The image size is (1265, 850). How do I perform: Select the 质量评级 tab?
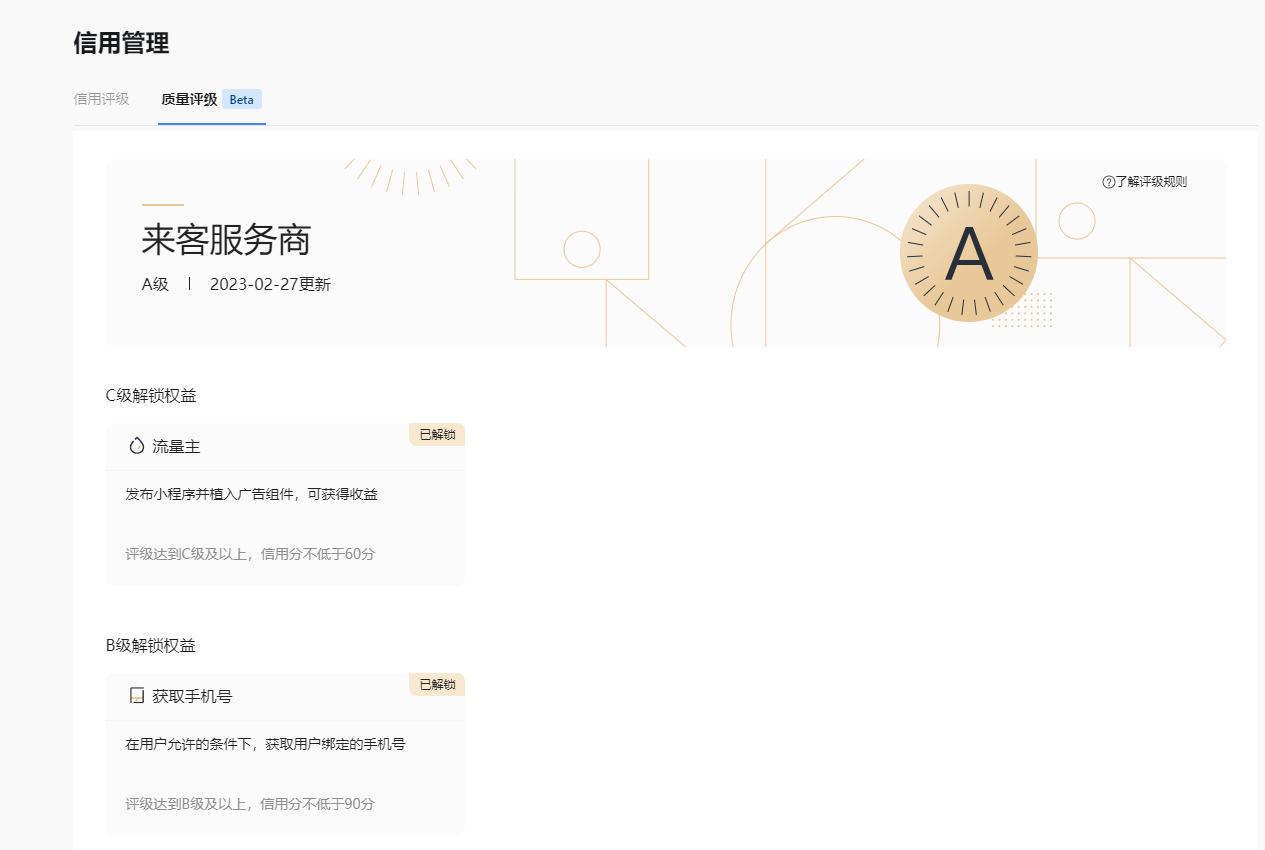tap(189, 100)
